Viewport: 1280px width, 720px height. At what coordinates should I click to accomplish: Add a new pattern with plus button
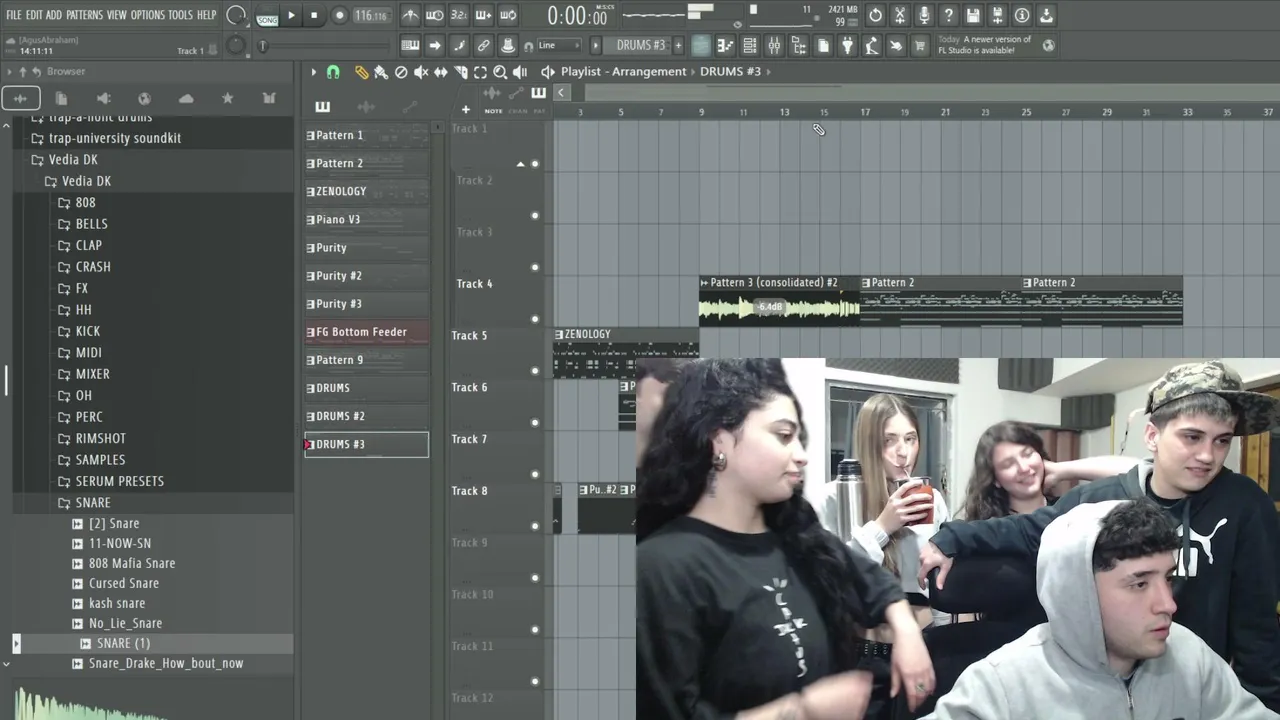[678, 45]
